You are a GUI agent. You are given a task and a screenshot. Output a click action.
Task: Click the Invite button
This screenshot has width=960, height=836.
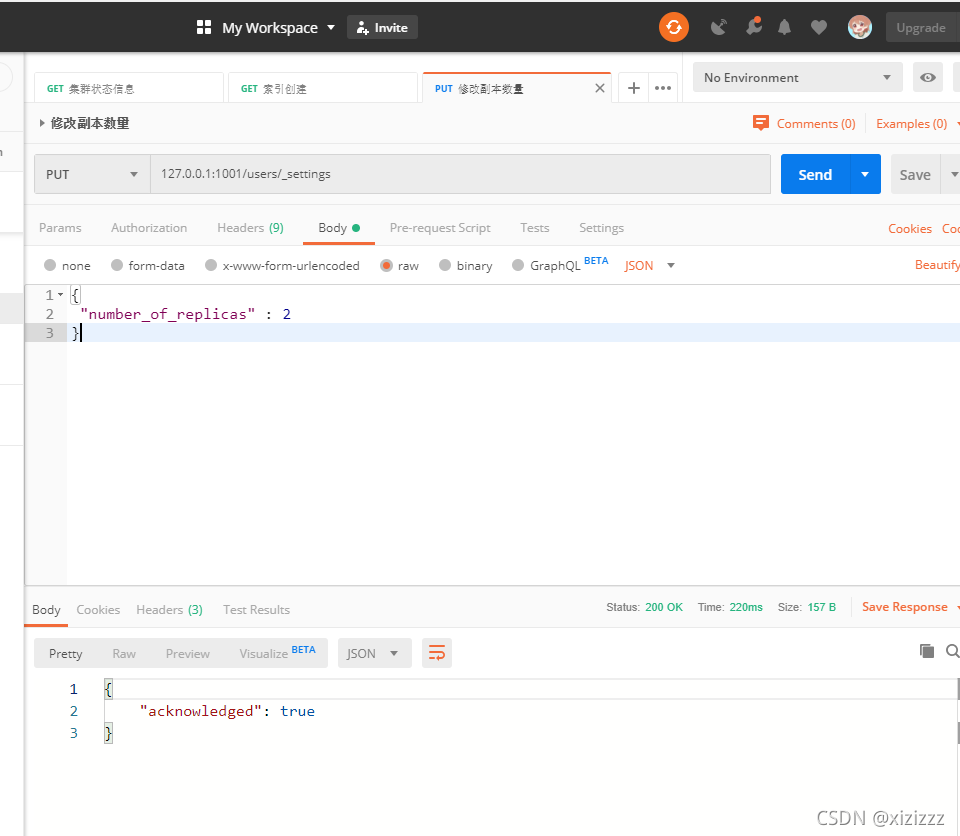click(x=382, y=28)
